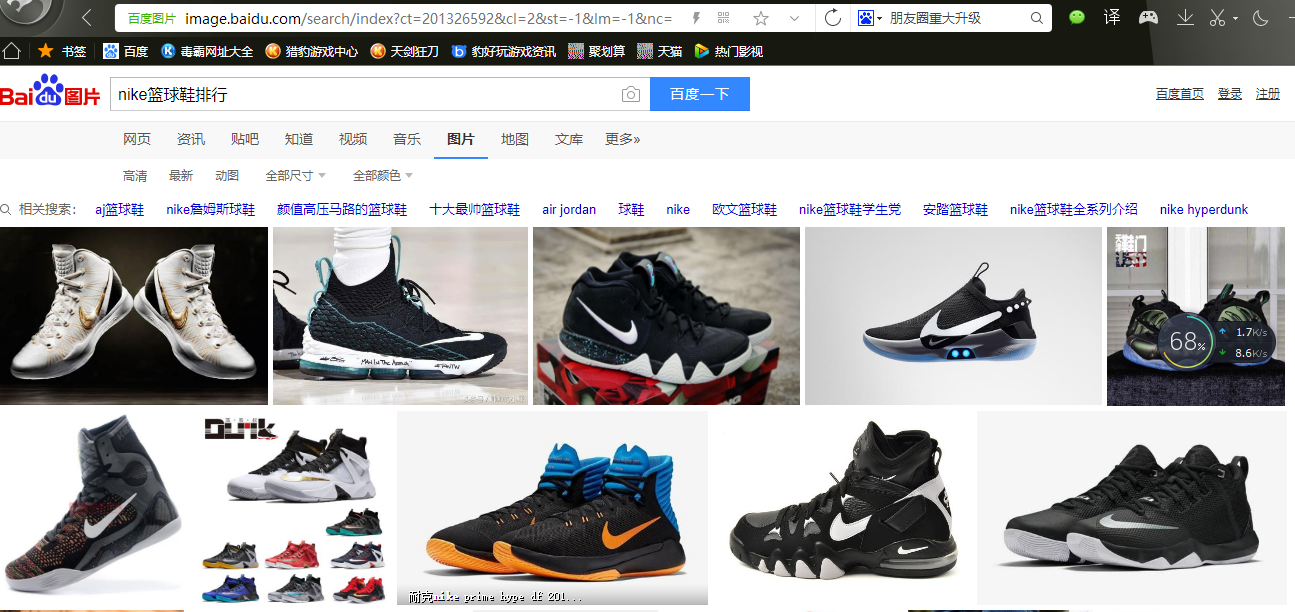Screen dimensions: 1295x612
Task: Click the camera image search icon
Action: [x=630, y=95]
